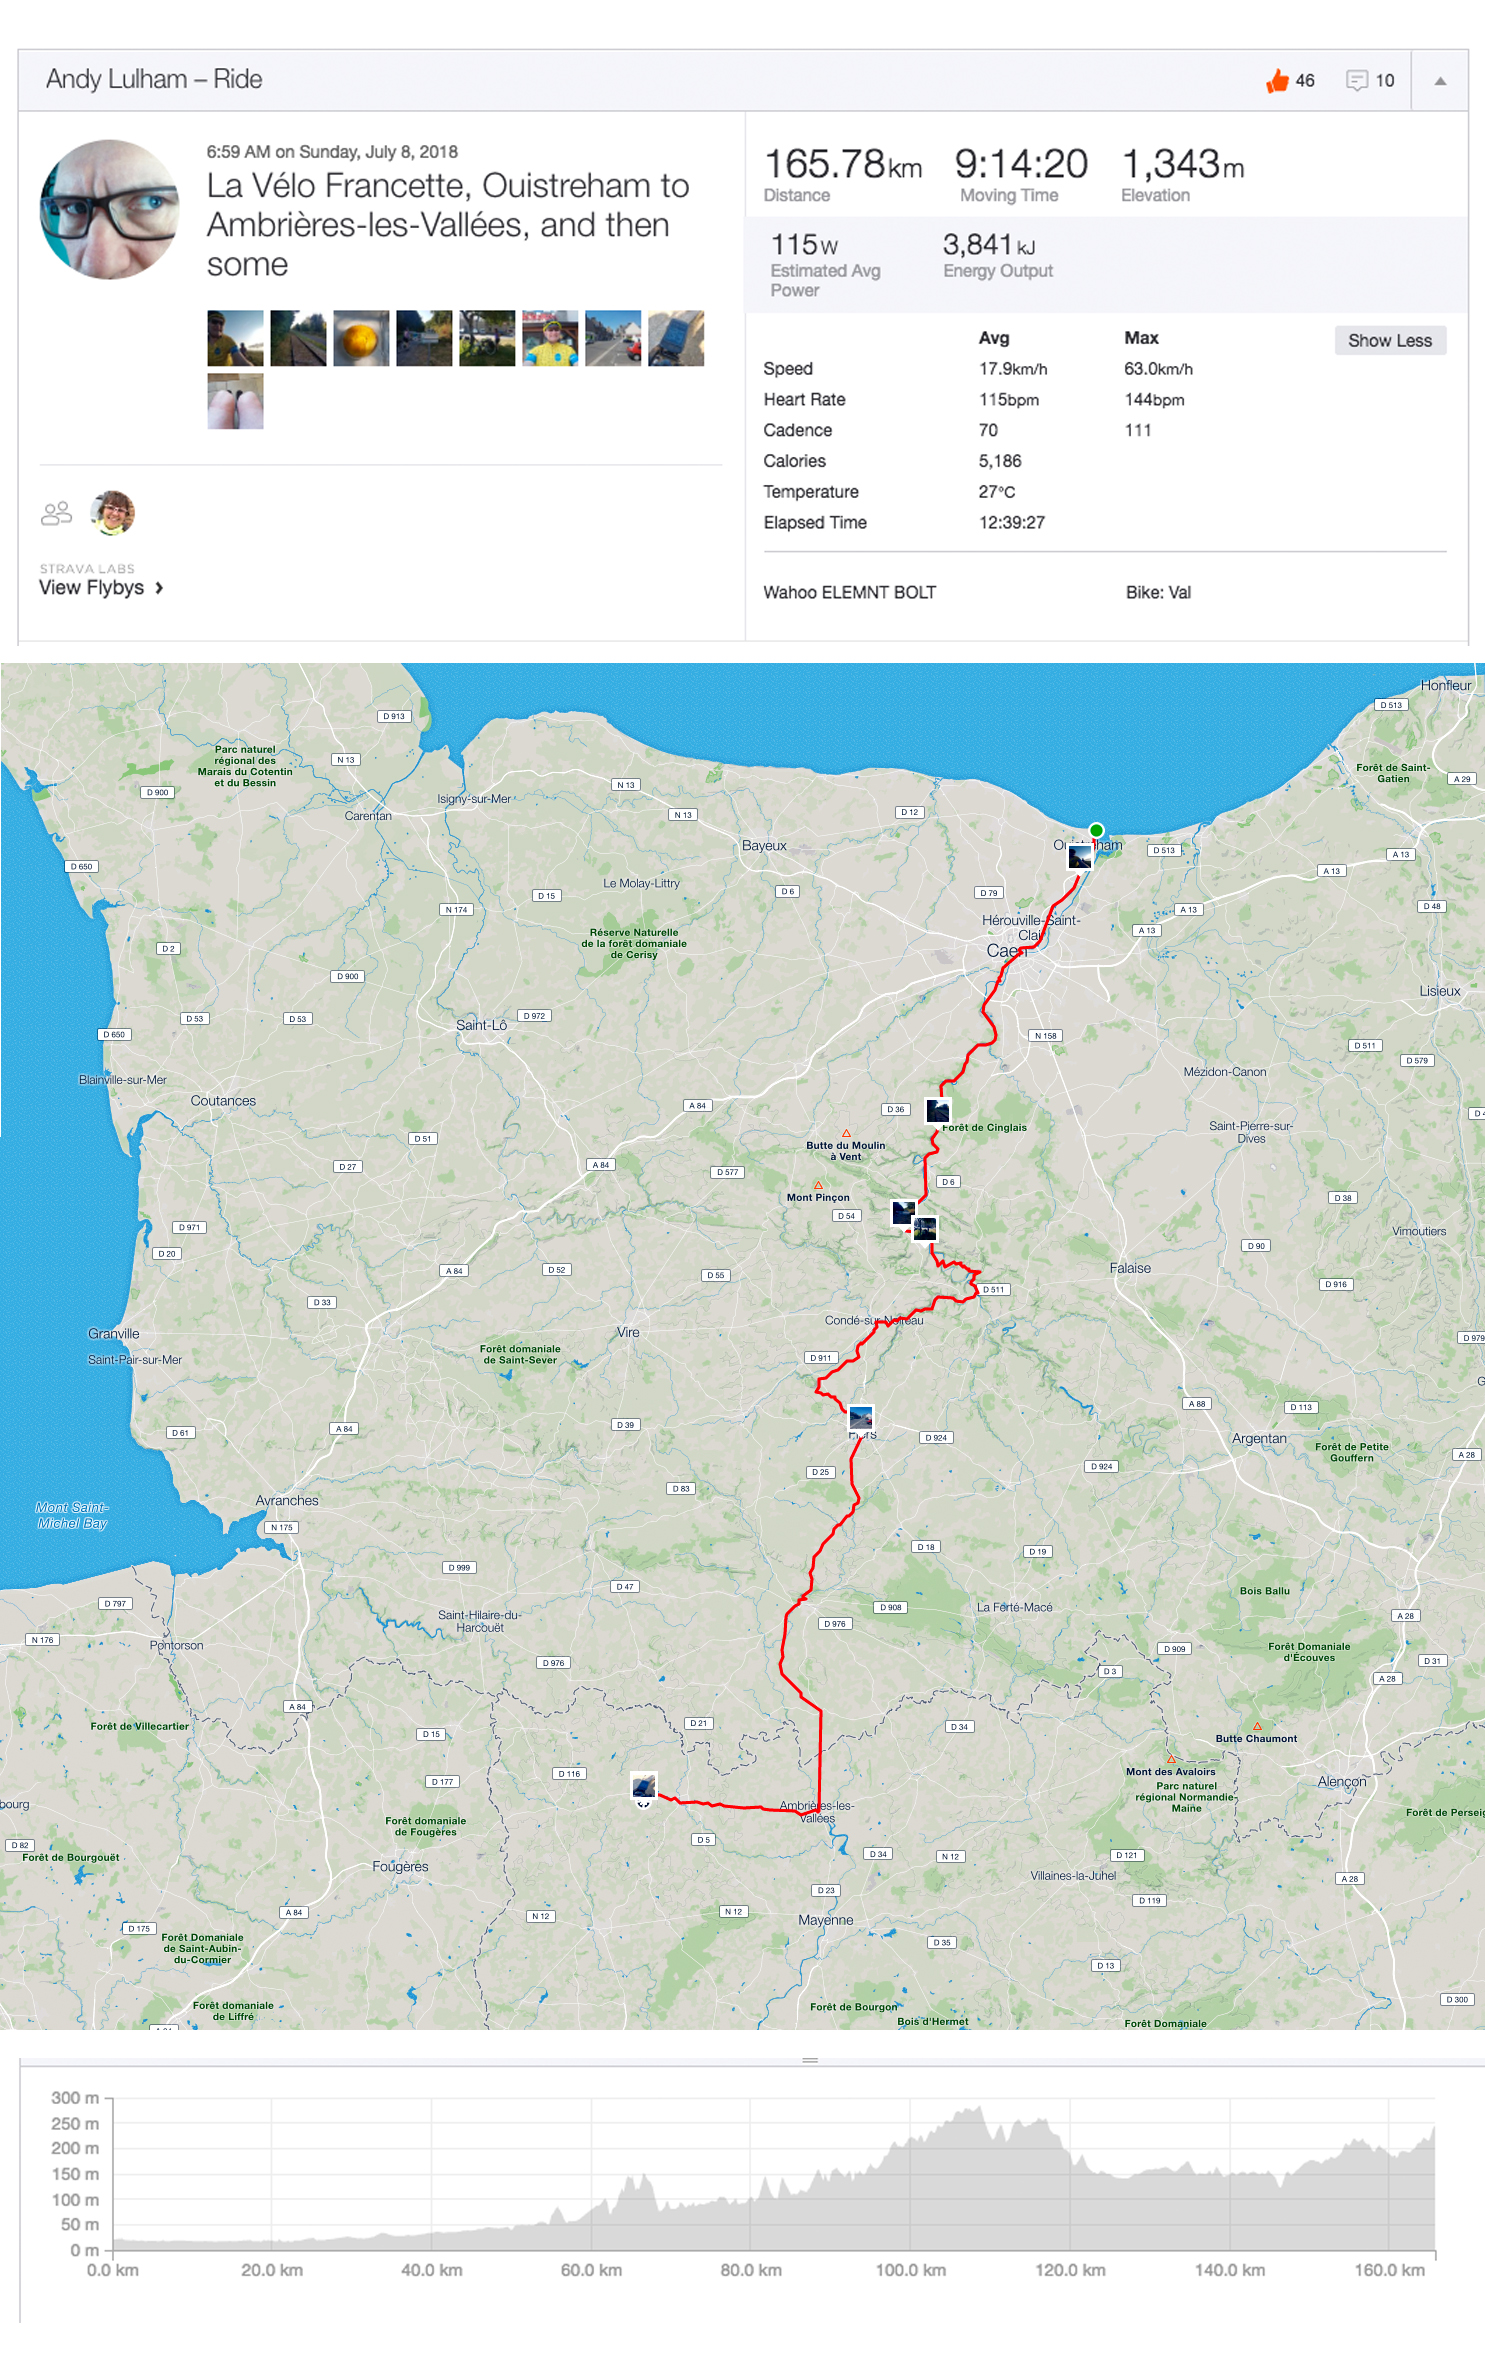Open the toes photo thumbnail

coord(235,401)
